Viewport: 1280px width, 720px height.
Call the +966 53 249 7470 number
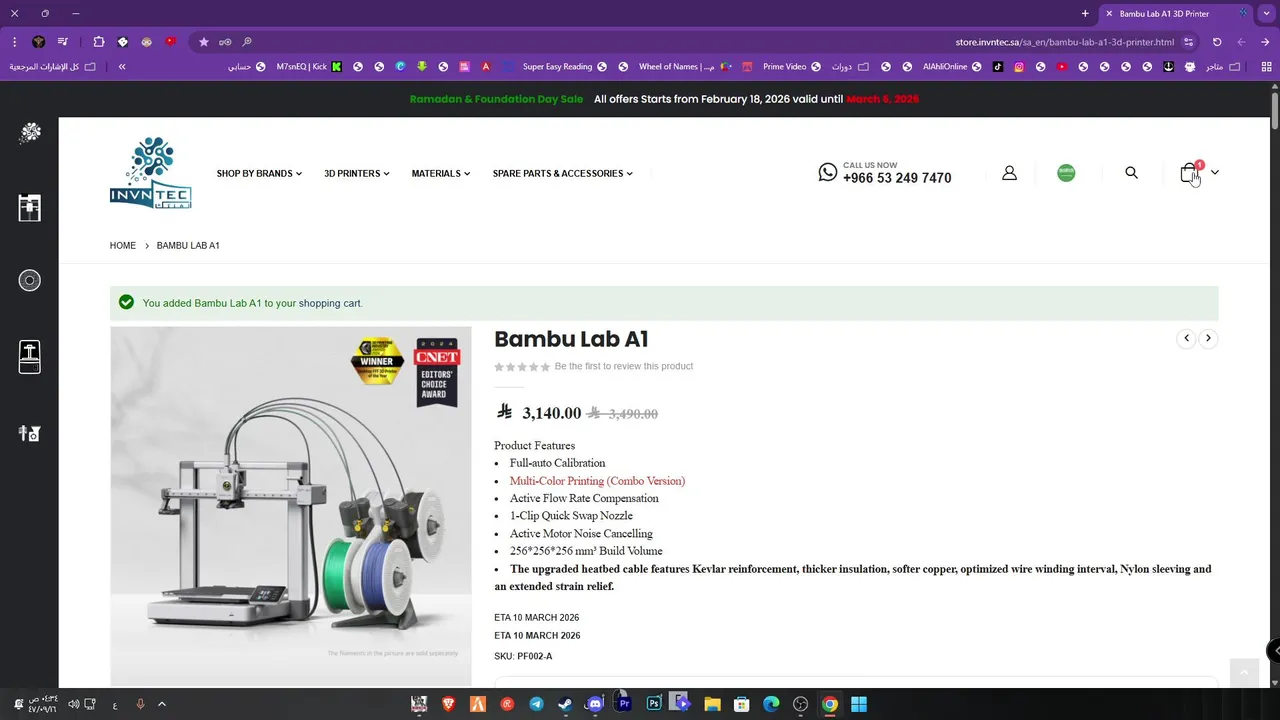tap(897, 178)
